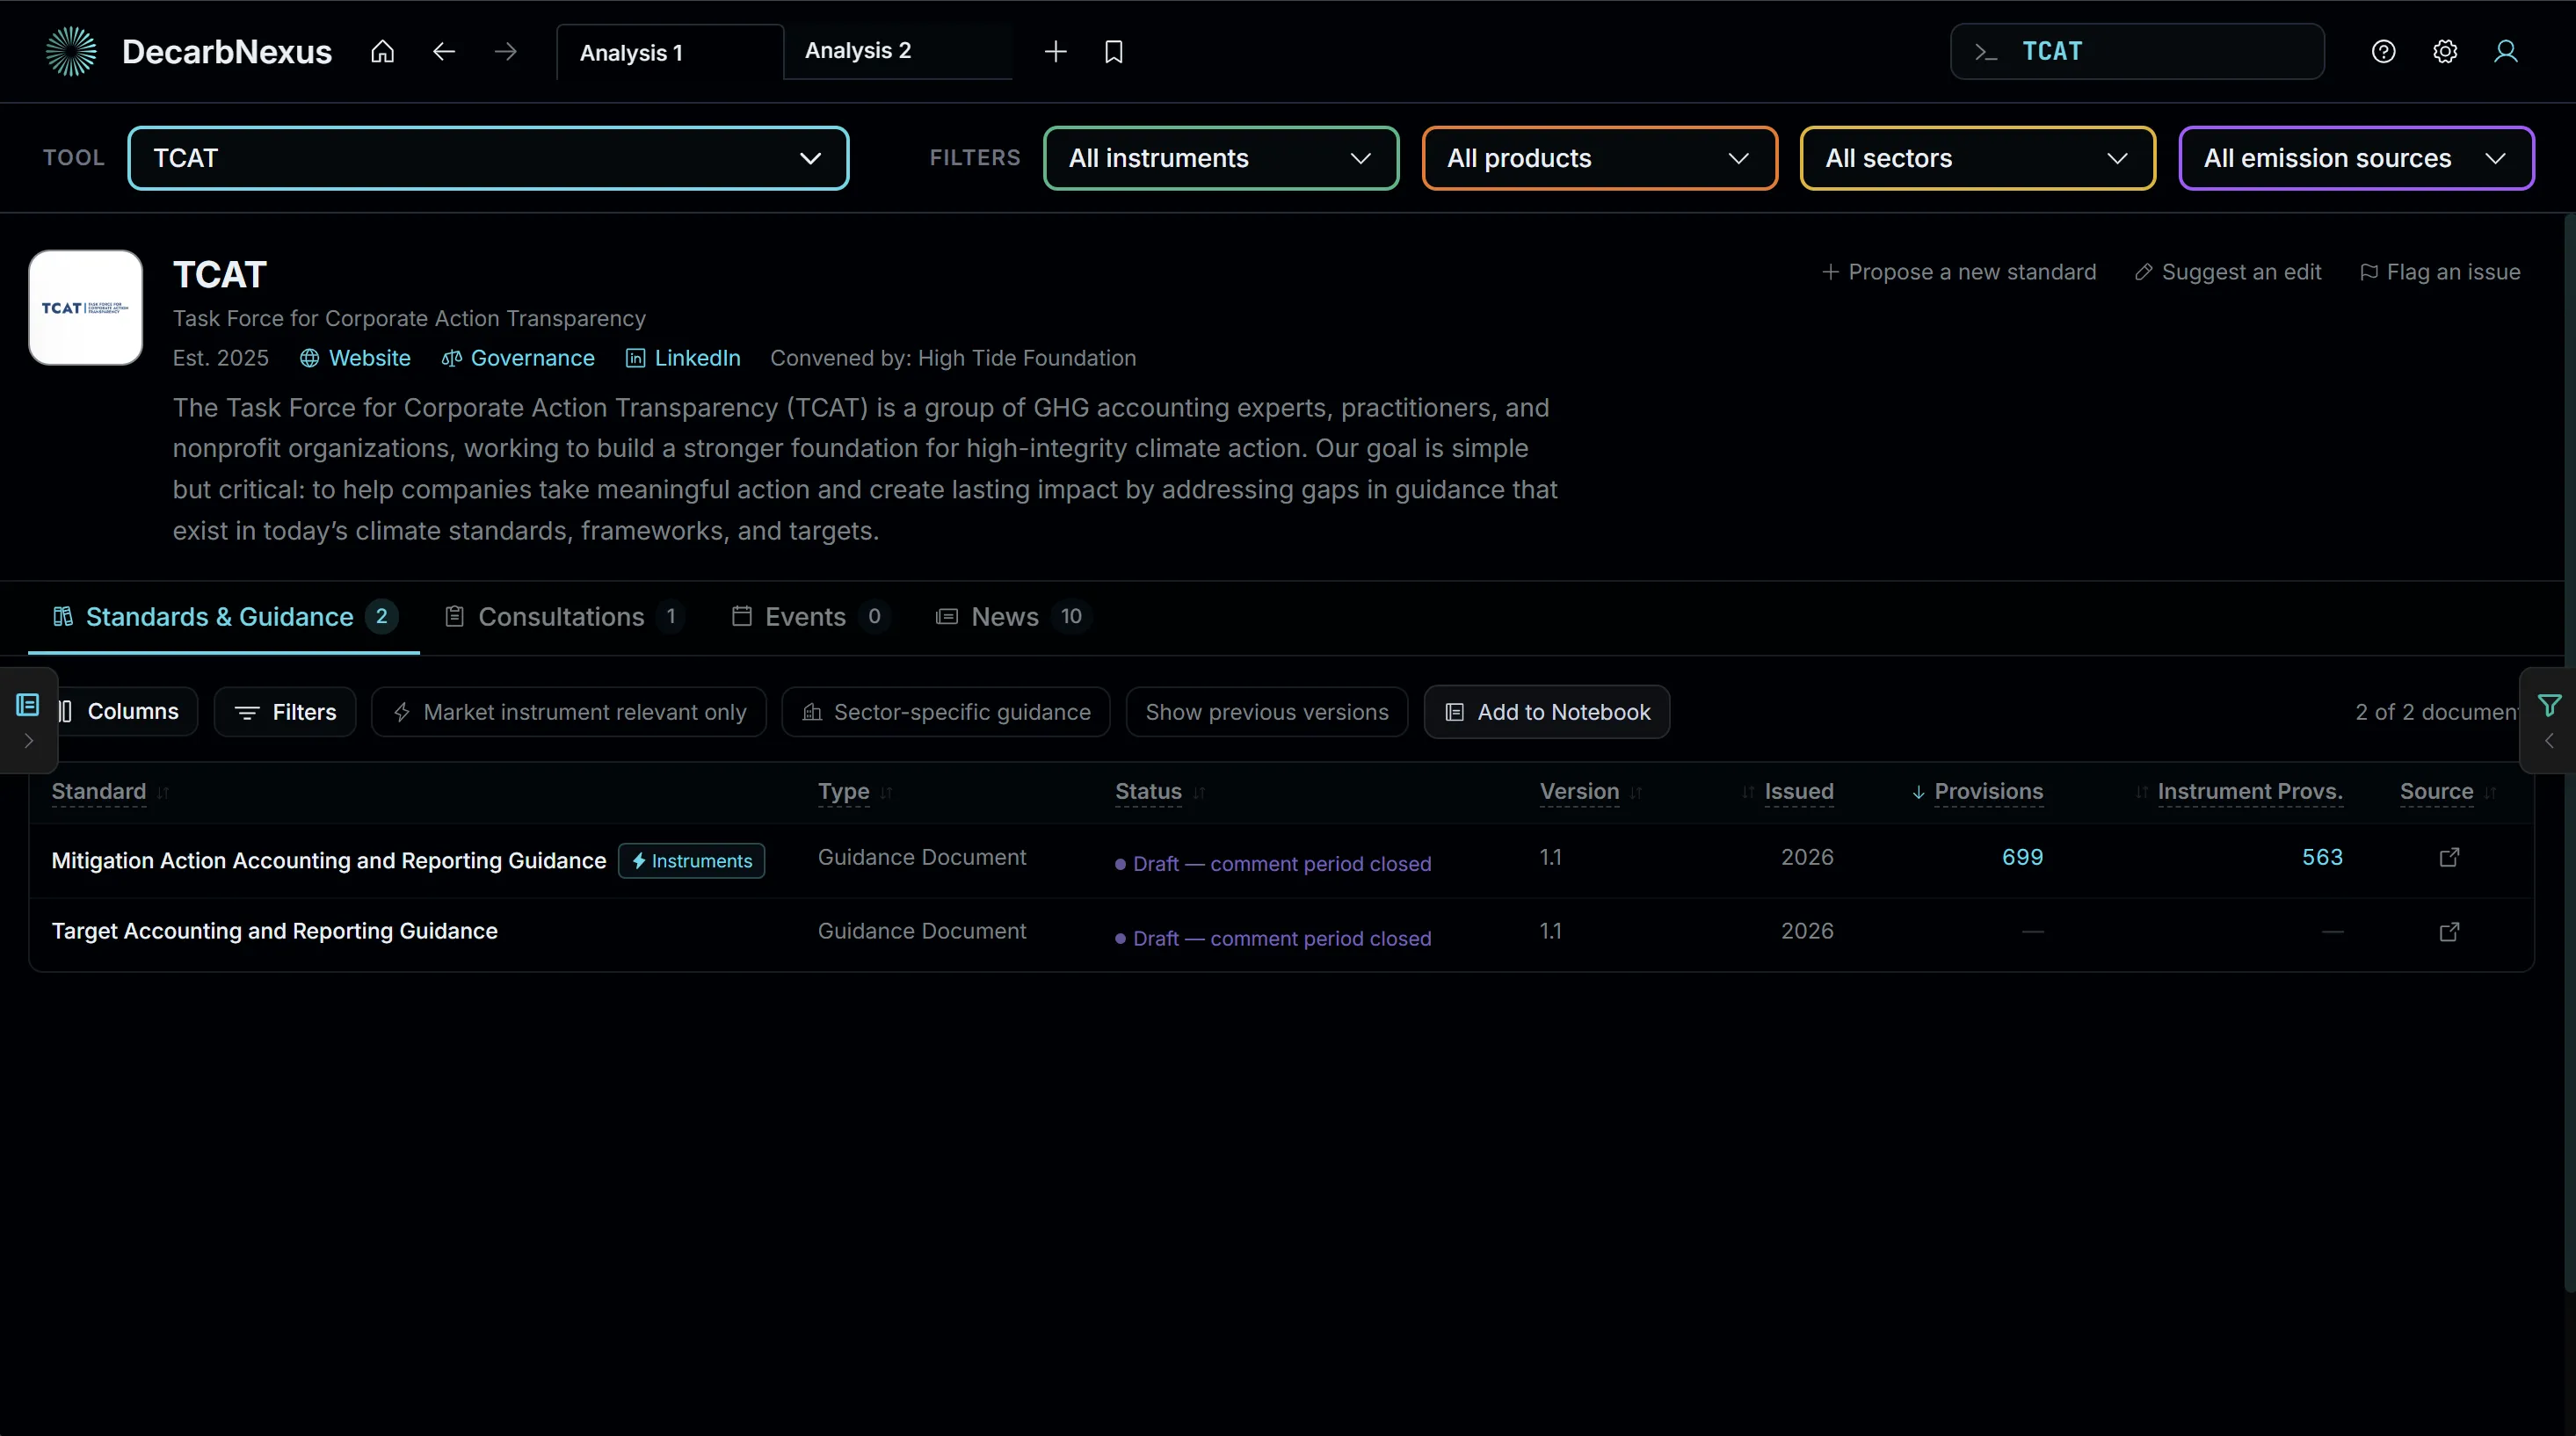
Task: Toggle Market instrument relevant only filter
Action: (569, 712)
